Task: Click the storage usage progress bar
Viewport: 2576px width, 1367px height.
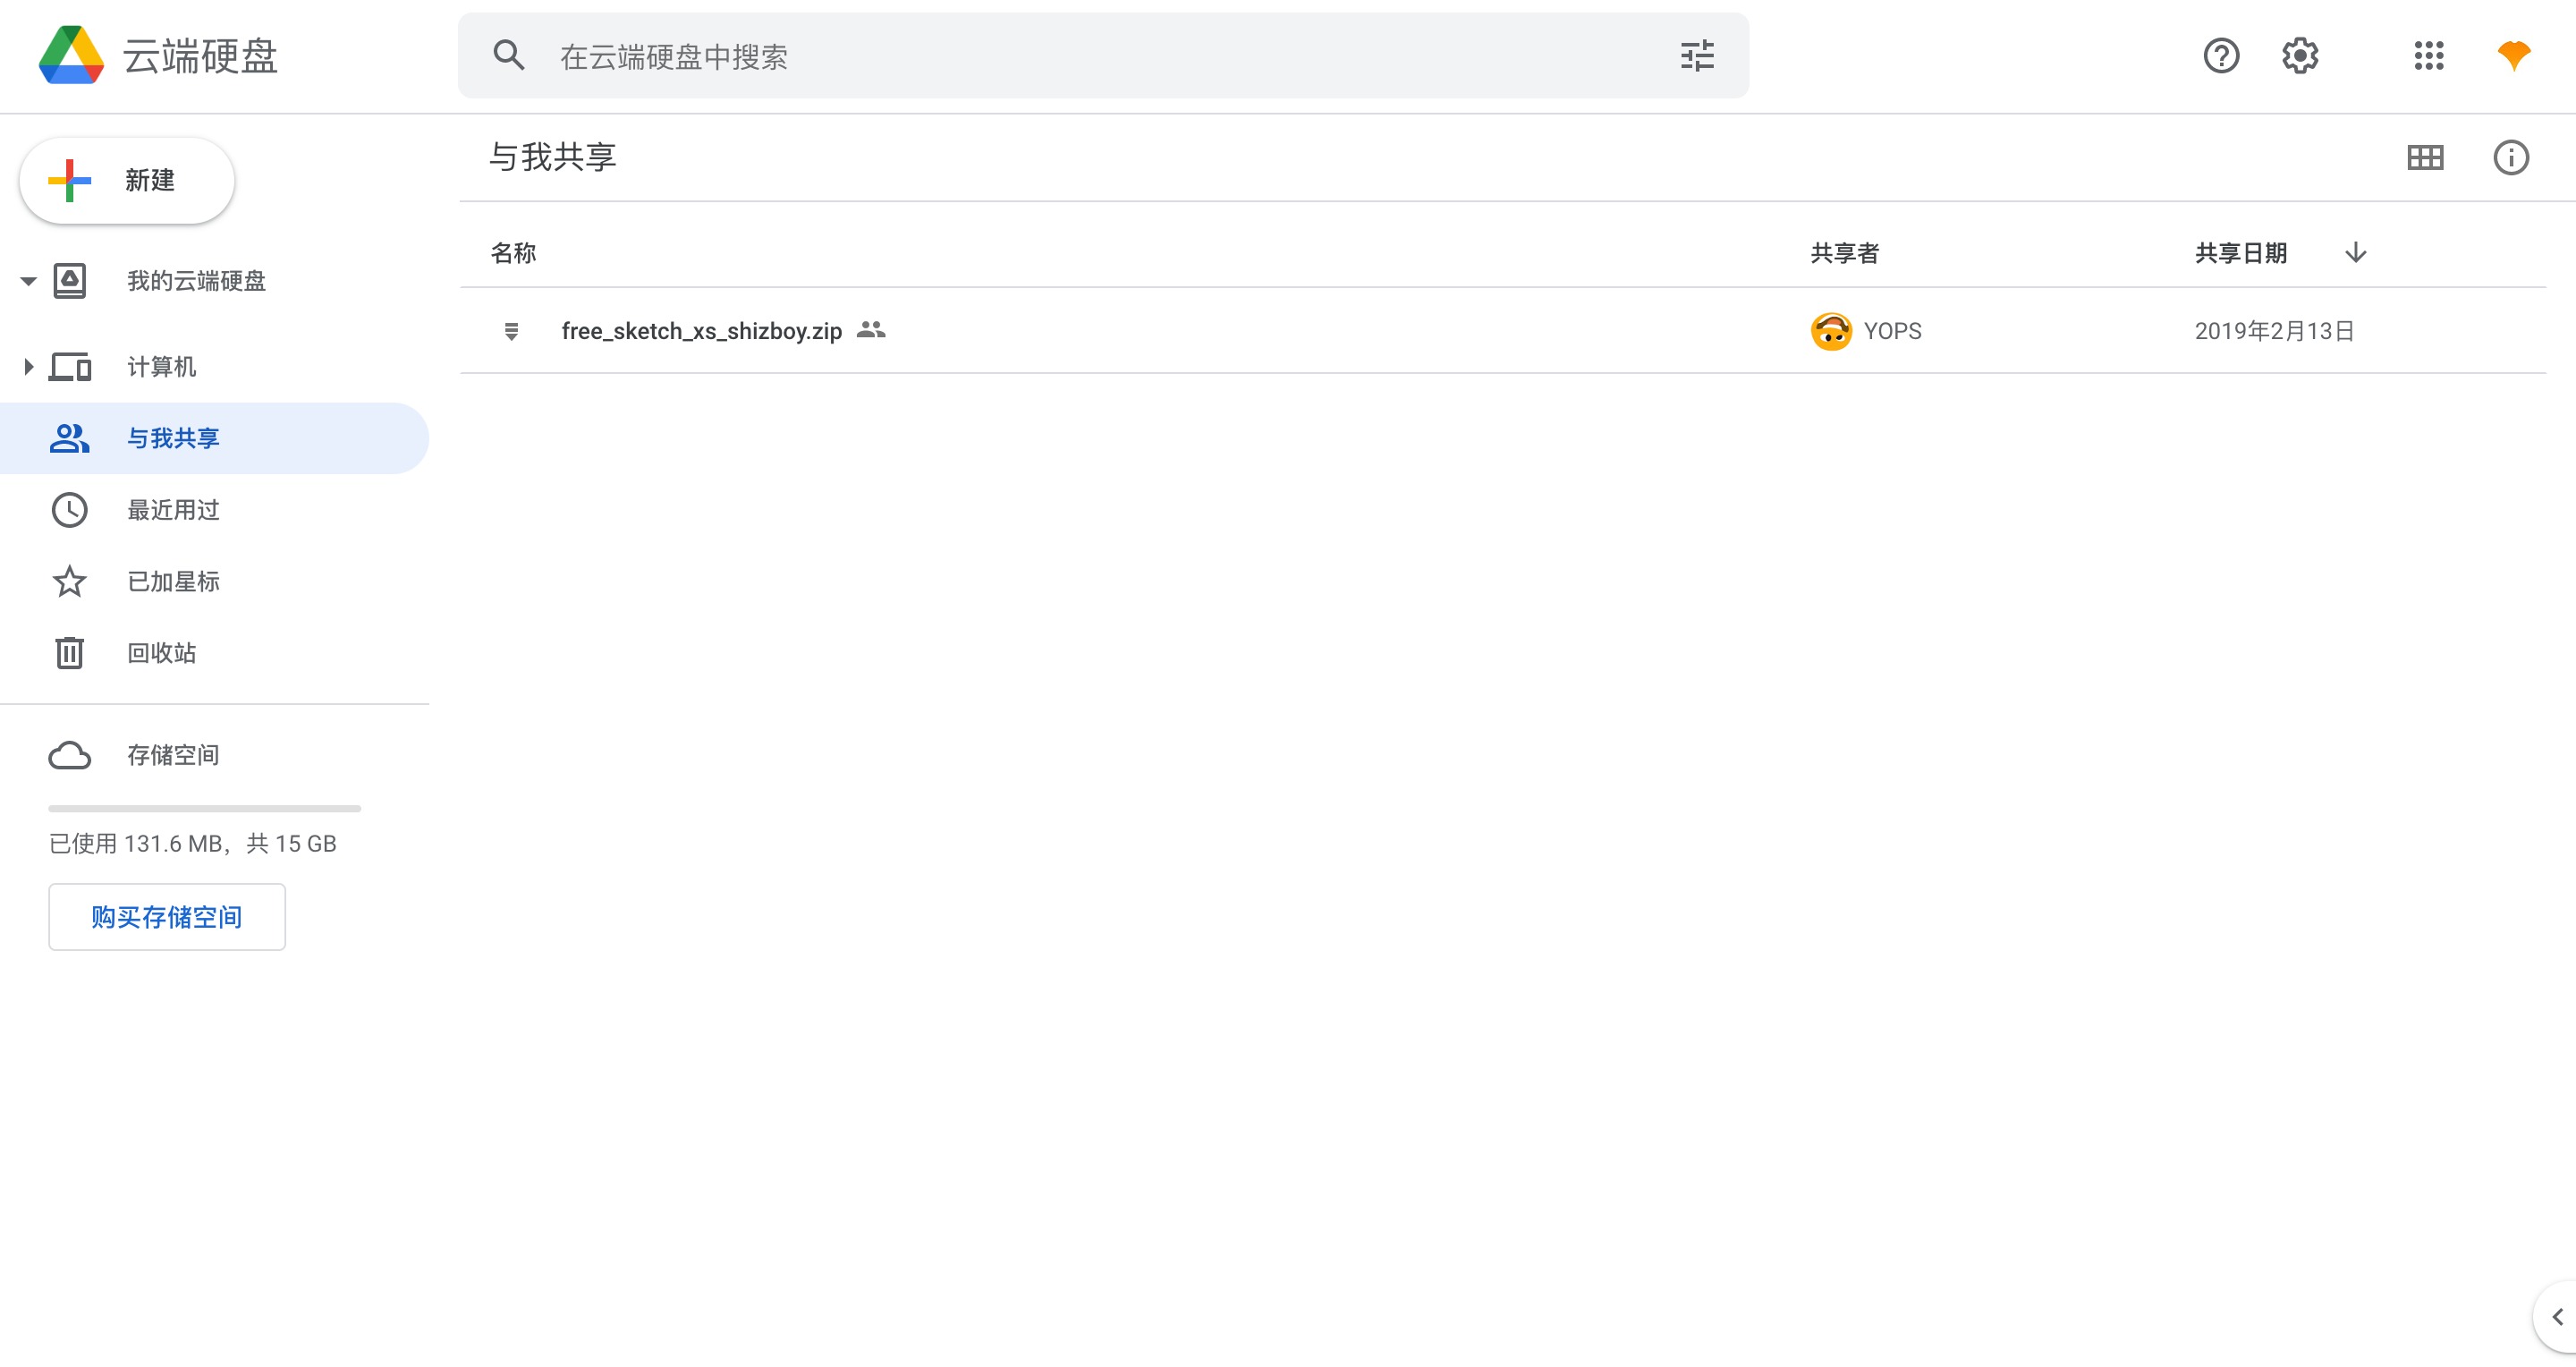Action: (204, 808)
